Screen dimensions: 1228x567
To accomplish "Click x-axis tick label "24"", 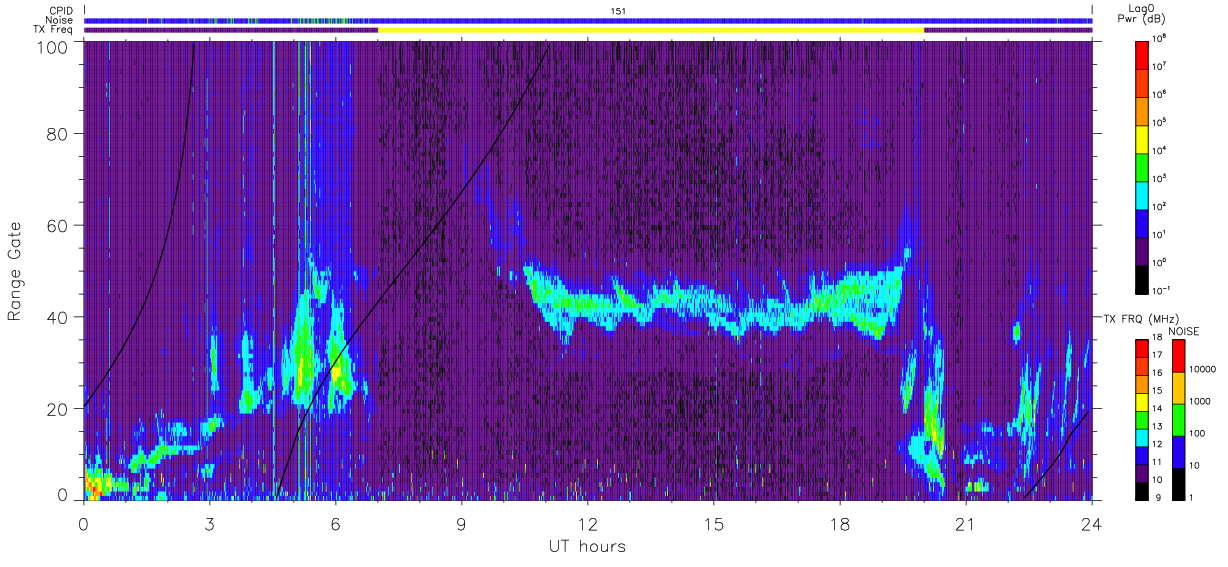I will point(1091,524).
